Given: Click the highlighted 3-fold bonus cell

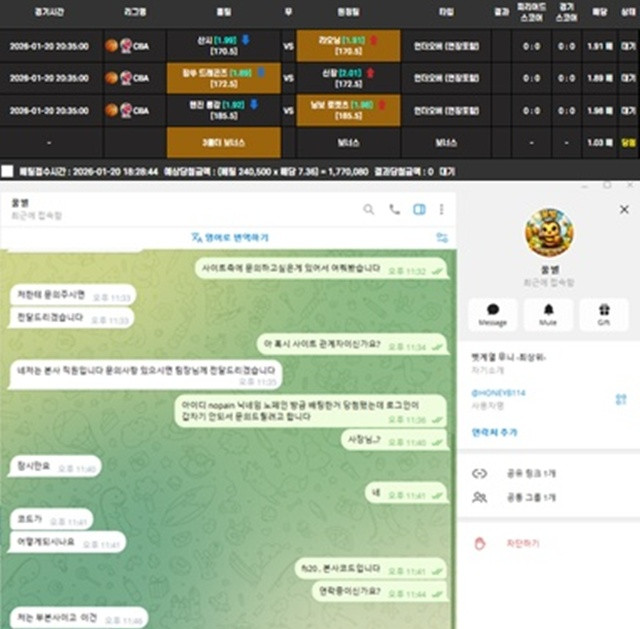Looking at the screenshot, I should point(223,142).
